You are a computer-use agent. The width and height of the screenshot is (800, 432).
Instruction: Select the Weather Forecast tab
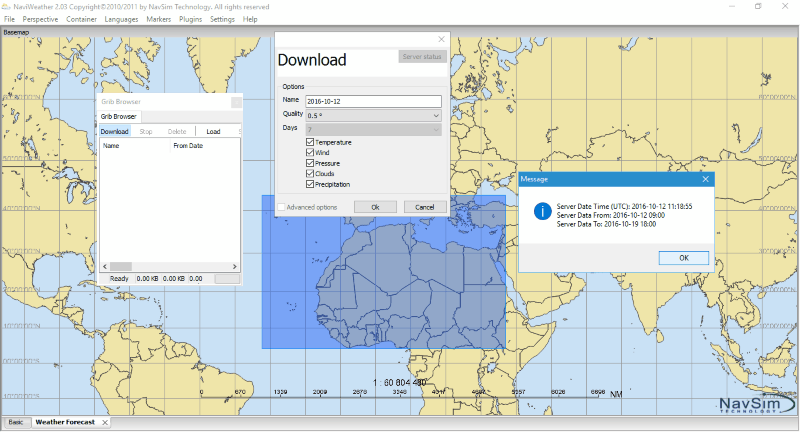point(65,422)
